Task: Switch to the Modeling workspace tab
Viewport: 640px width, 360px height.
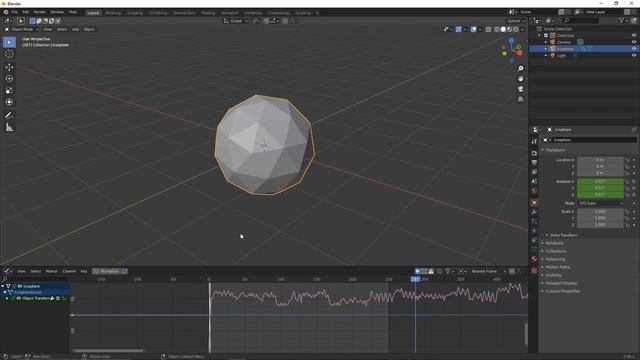Action: (113, 13)
